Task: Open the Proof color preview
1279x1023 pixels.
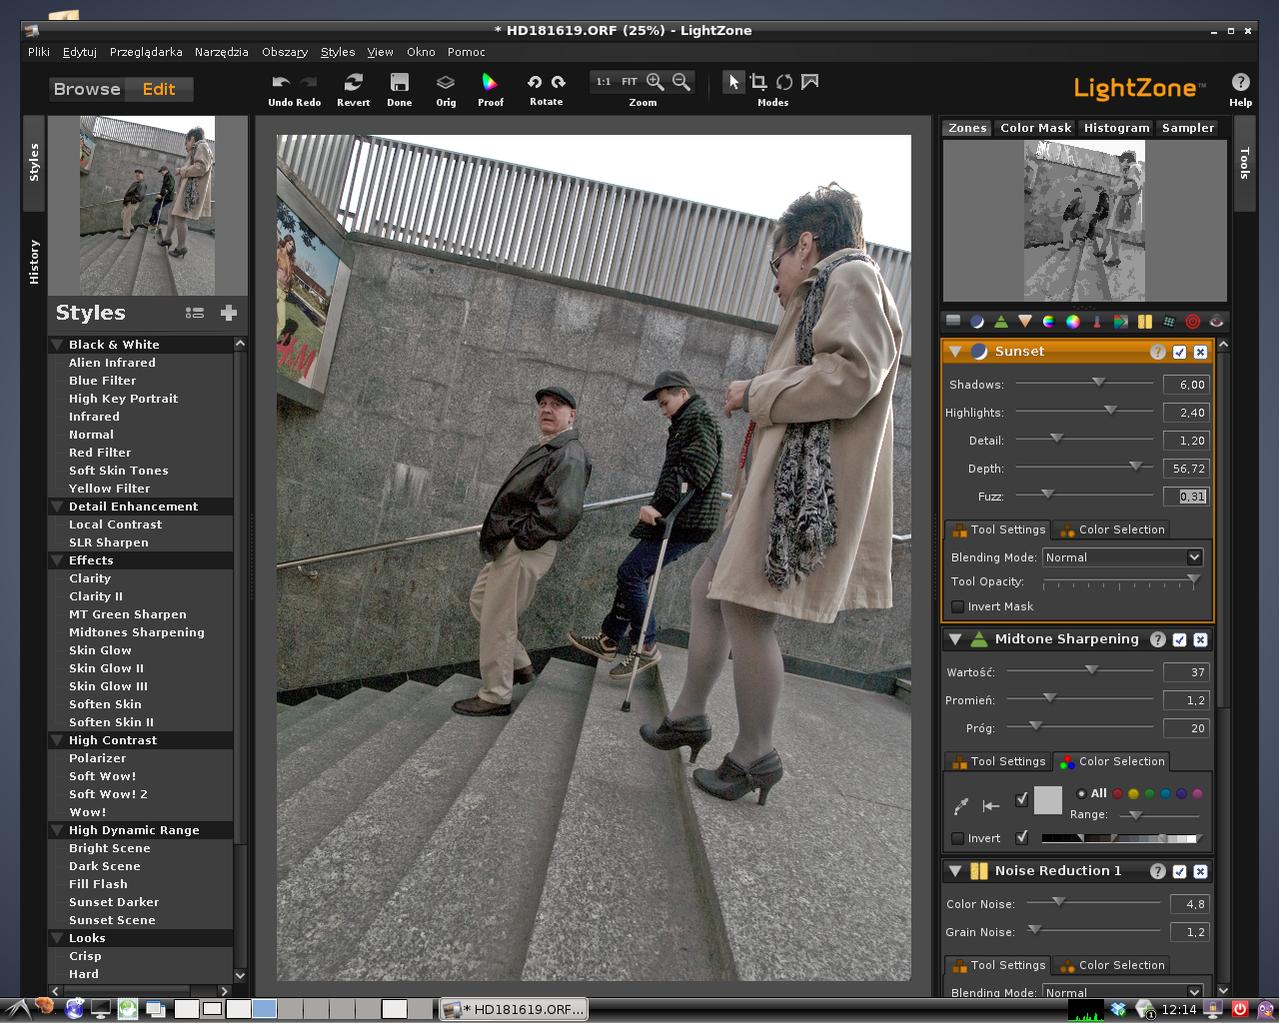Action: [x=490, y=83]
